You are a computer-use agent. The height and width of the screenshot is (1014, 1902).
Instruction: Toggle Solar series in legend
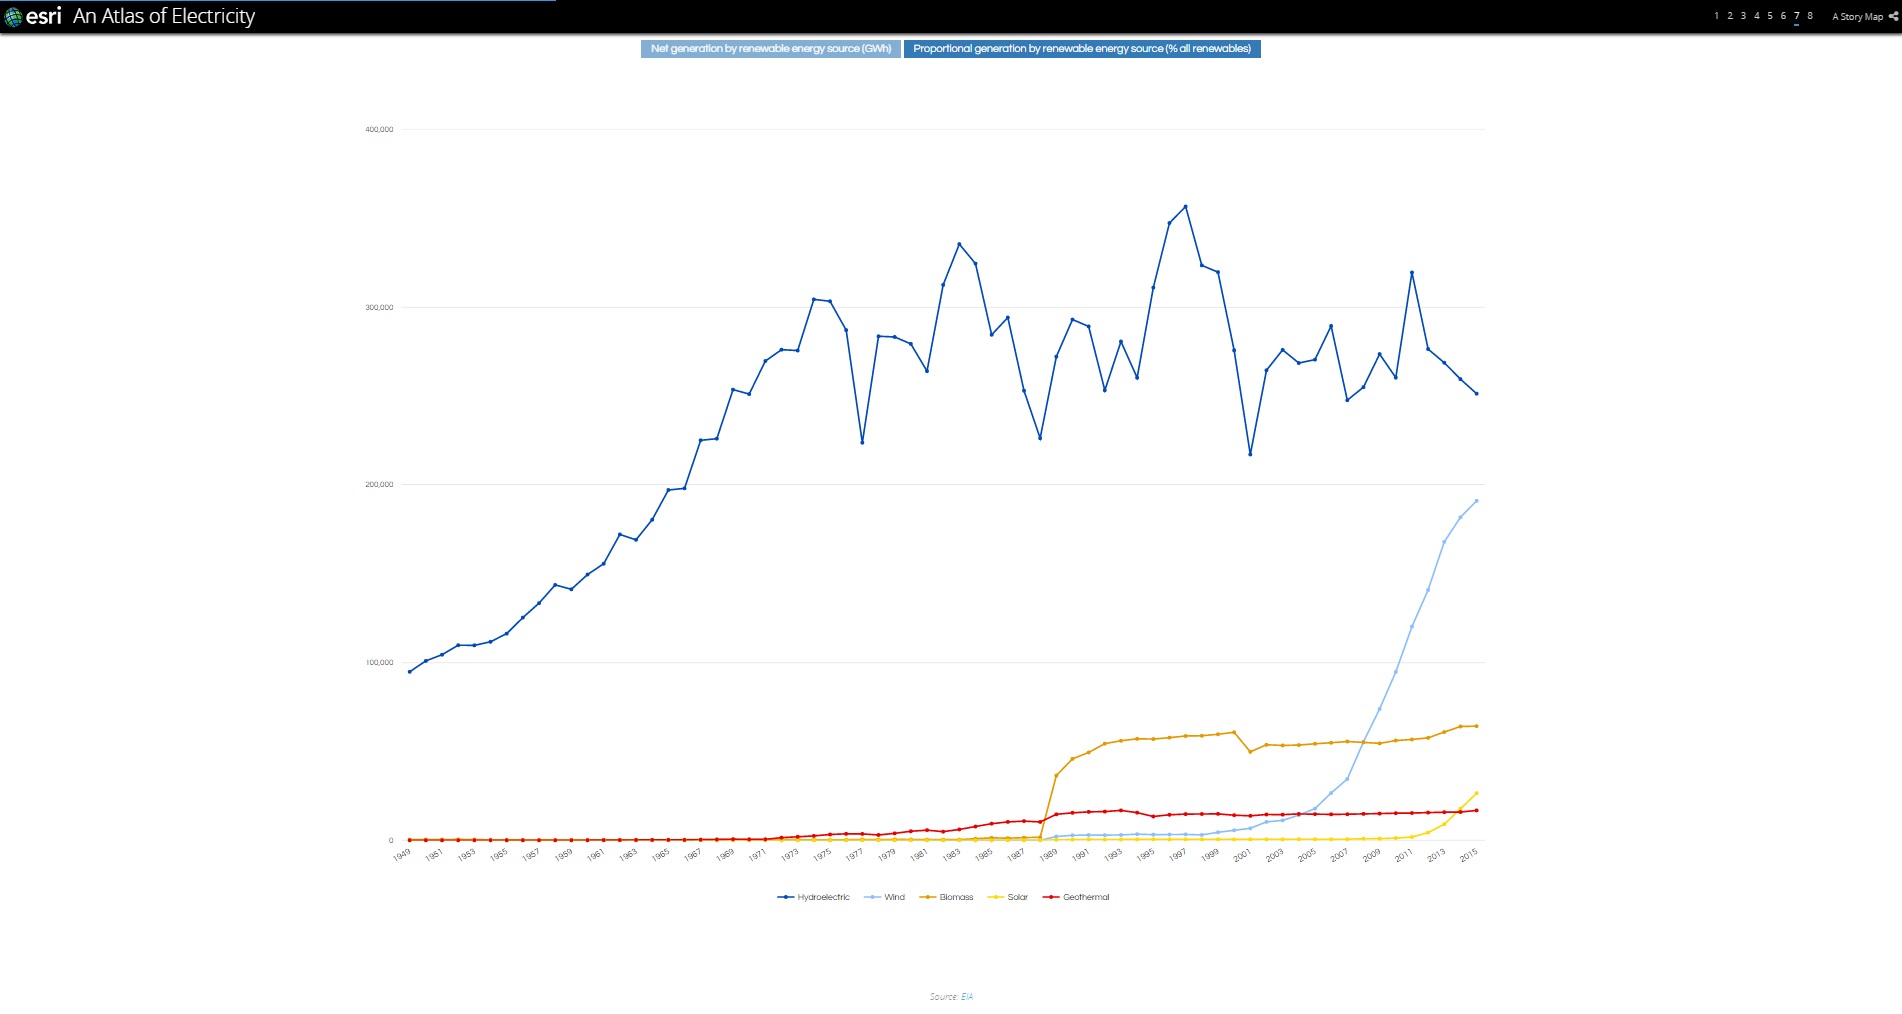coord(1008,897)
